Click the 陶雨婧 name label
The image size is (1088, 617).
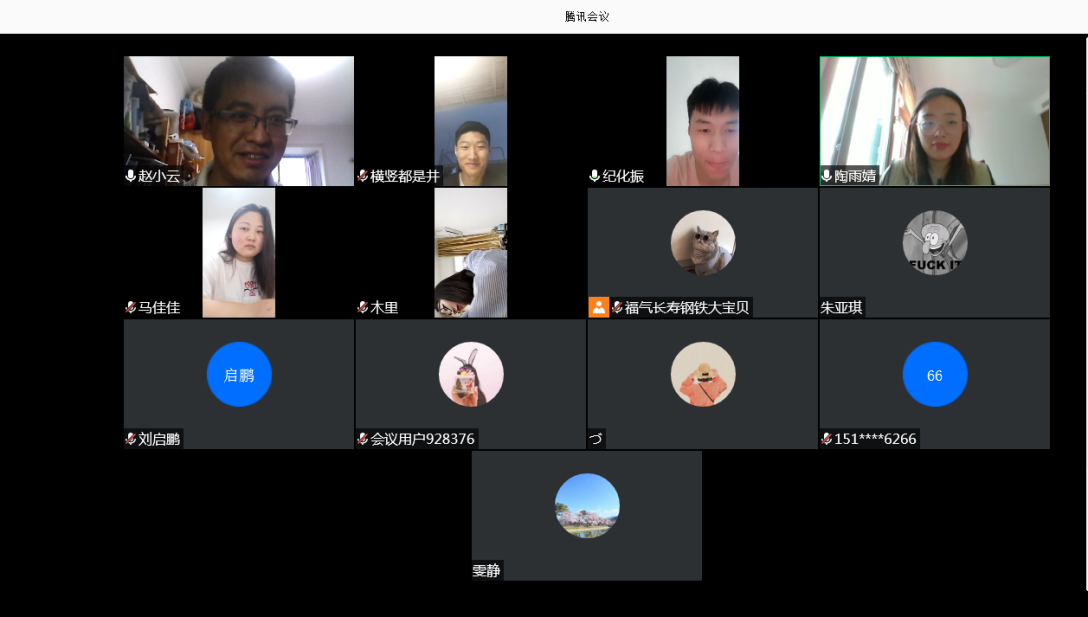[855, 176]
